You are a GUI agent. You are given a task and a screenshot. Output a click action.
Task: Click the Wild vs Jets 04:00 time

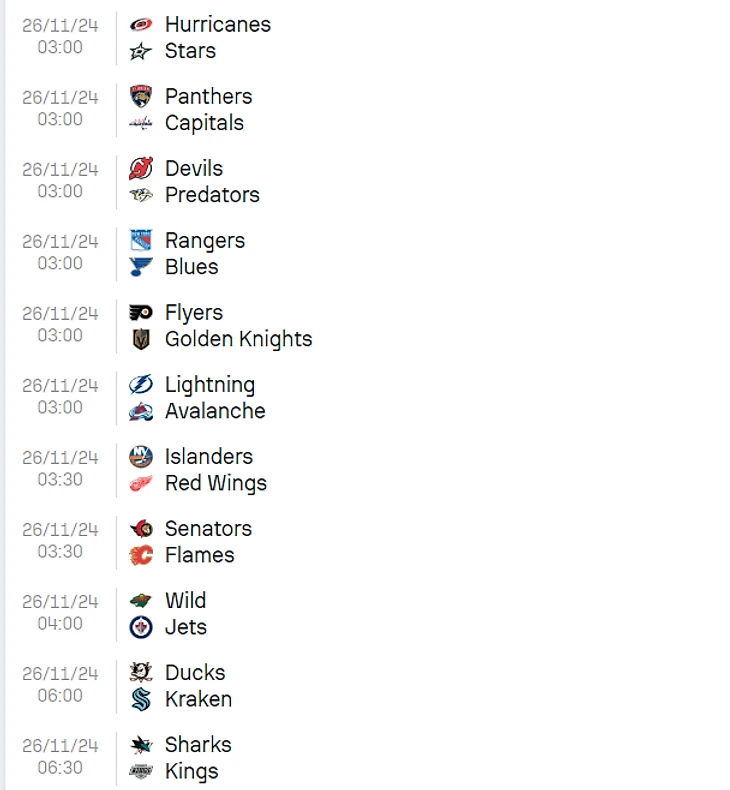[x=60, y=624]
